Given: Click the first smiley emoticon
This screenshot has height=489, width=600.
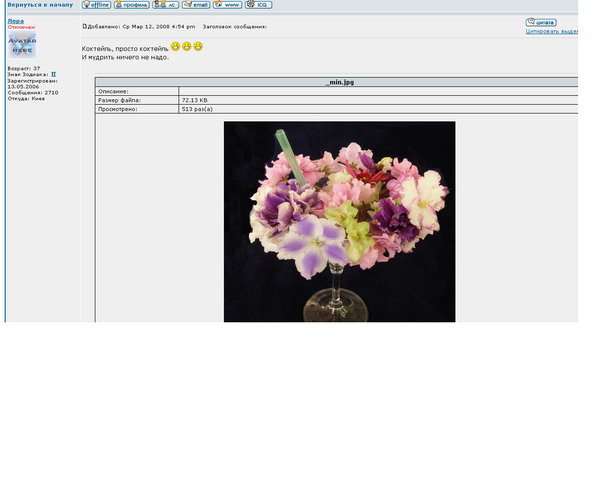Looking at the screenshot, I should (x=175, y=47).
